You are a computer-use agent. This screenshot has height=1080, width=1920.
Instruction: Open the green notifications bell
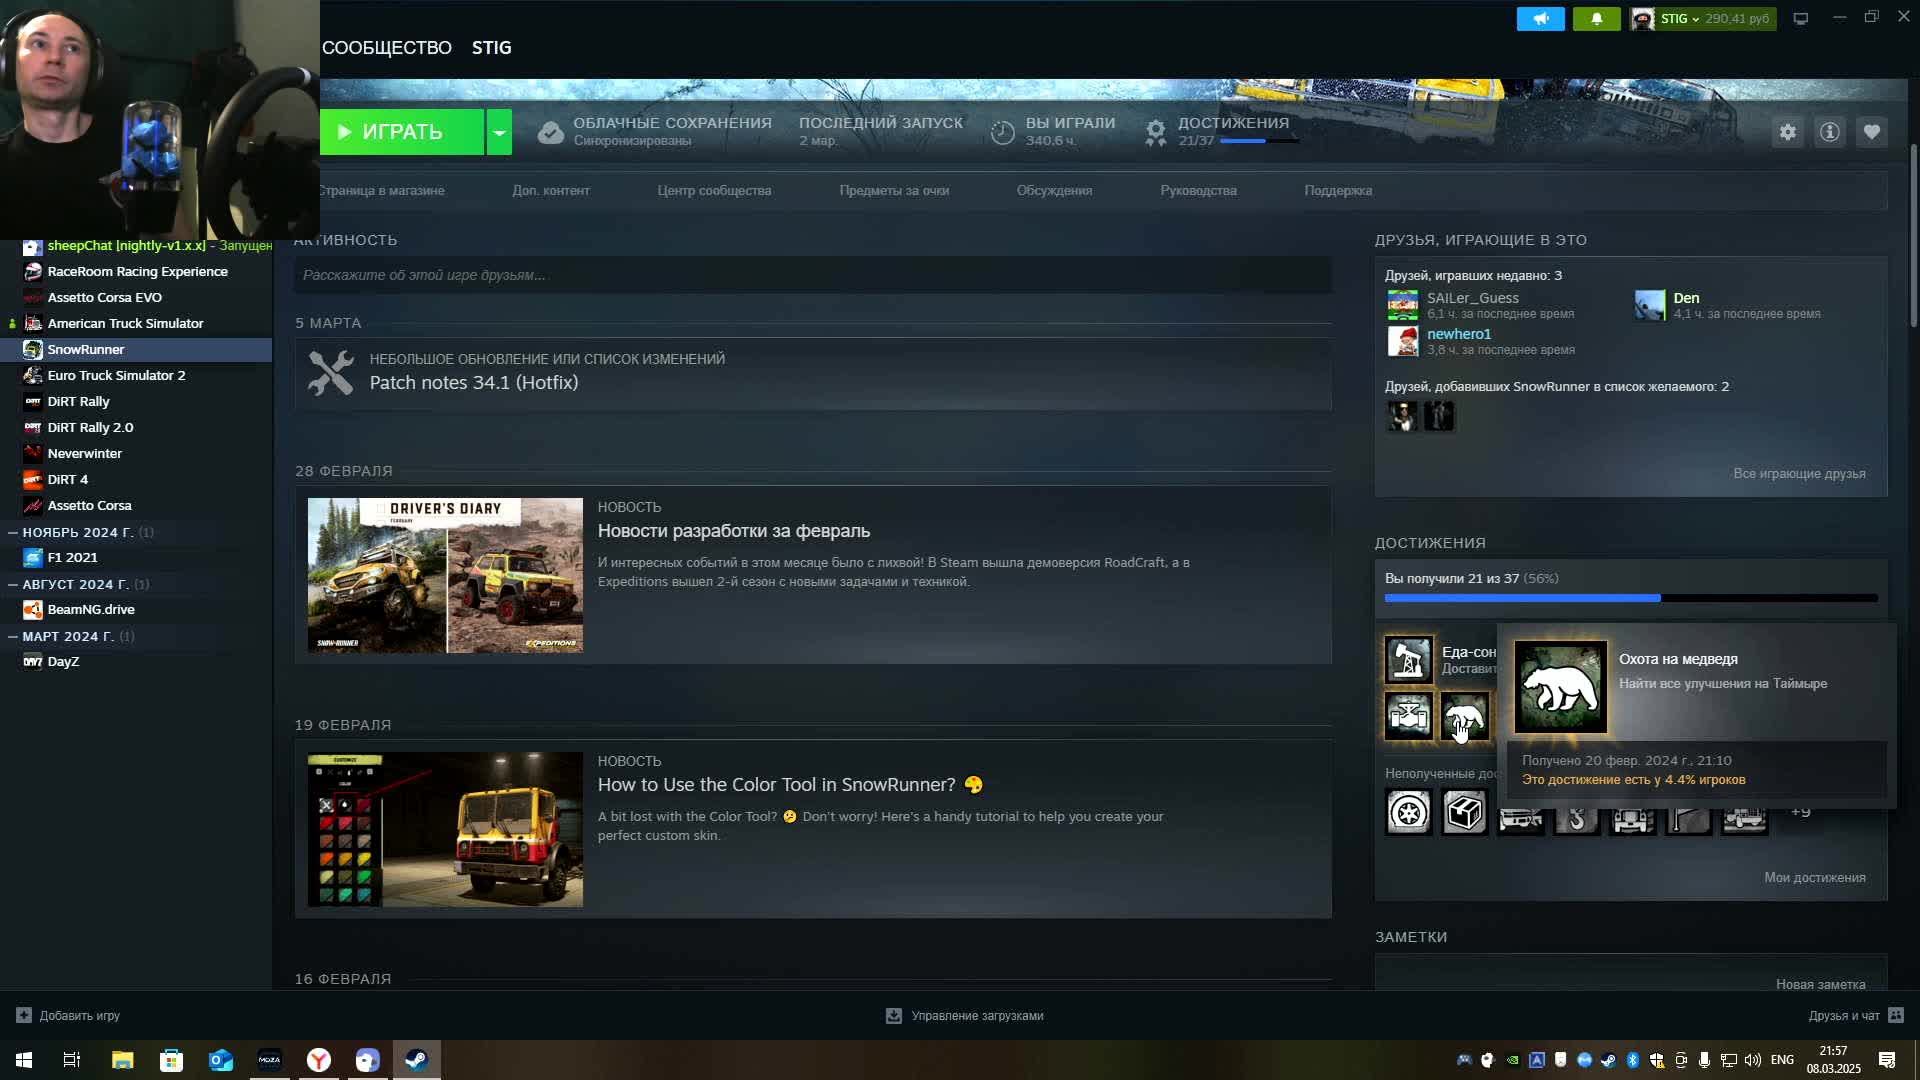pyautogui.click(x=1596, y=19)
